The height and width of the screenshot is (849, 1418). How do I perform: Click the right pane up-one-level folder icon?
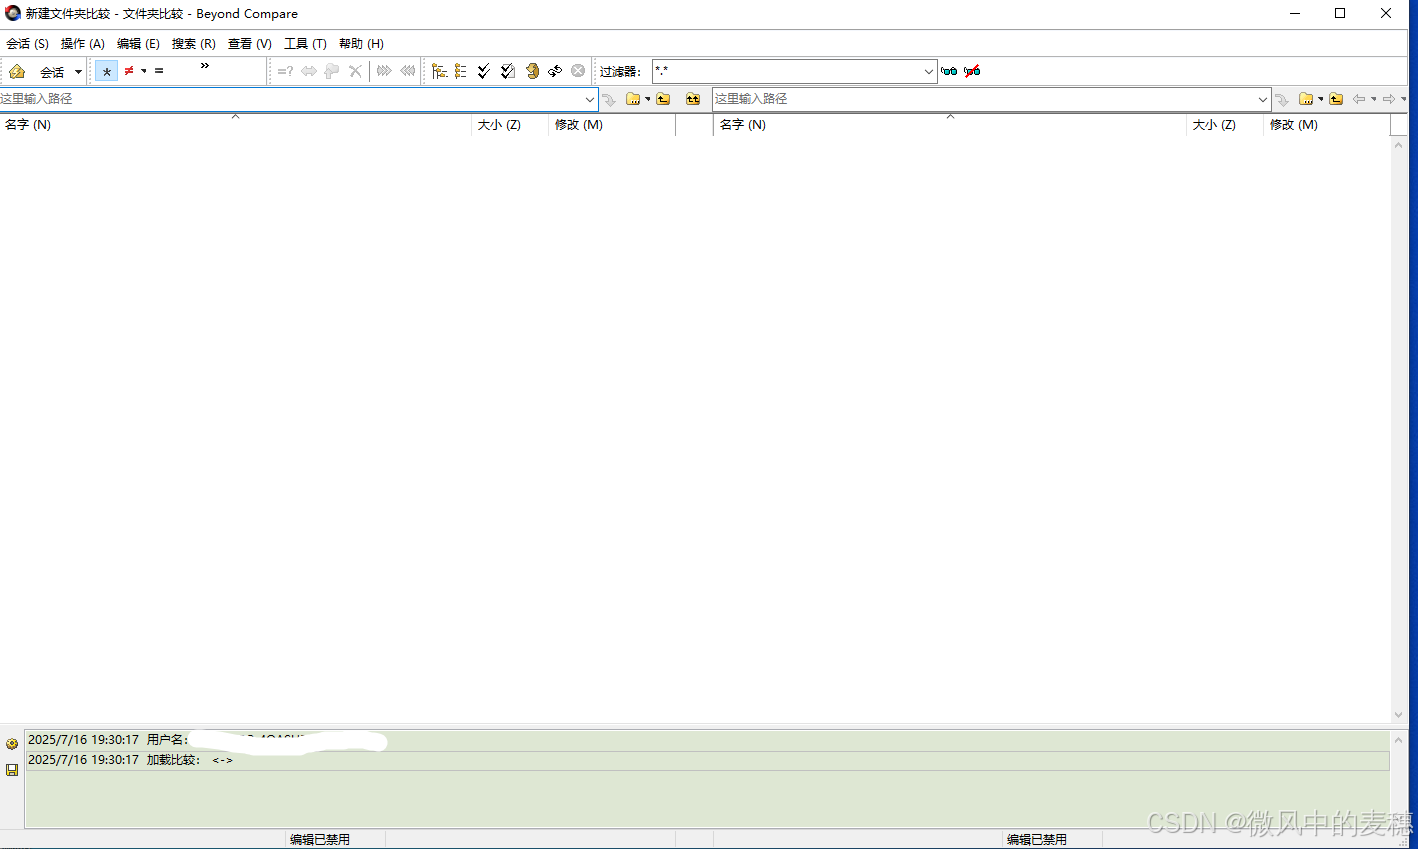click(1336, 99)
